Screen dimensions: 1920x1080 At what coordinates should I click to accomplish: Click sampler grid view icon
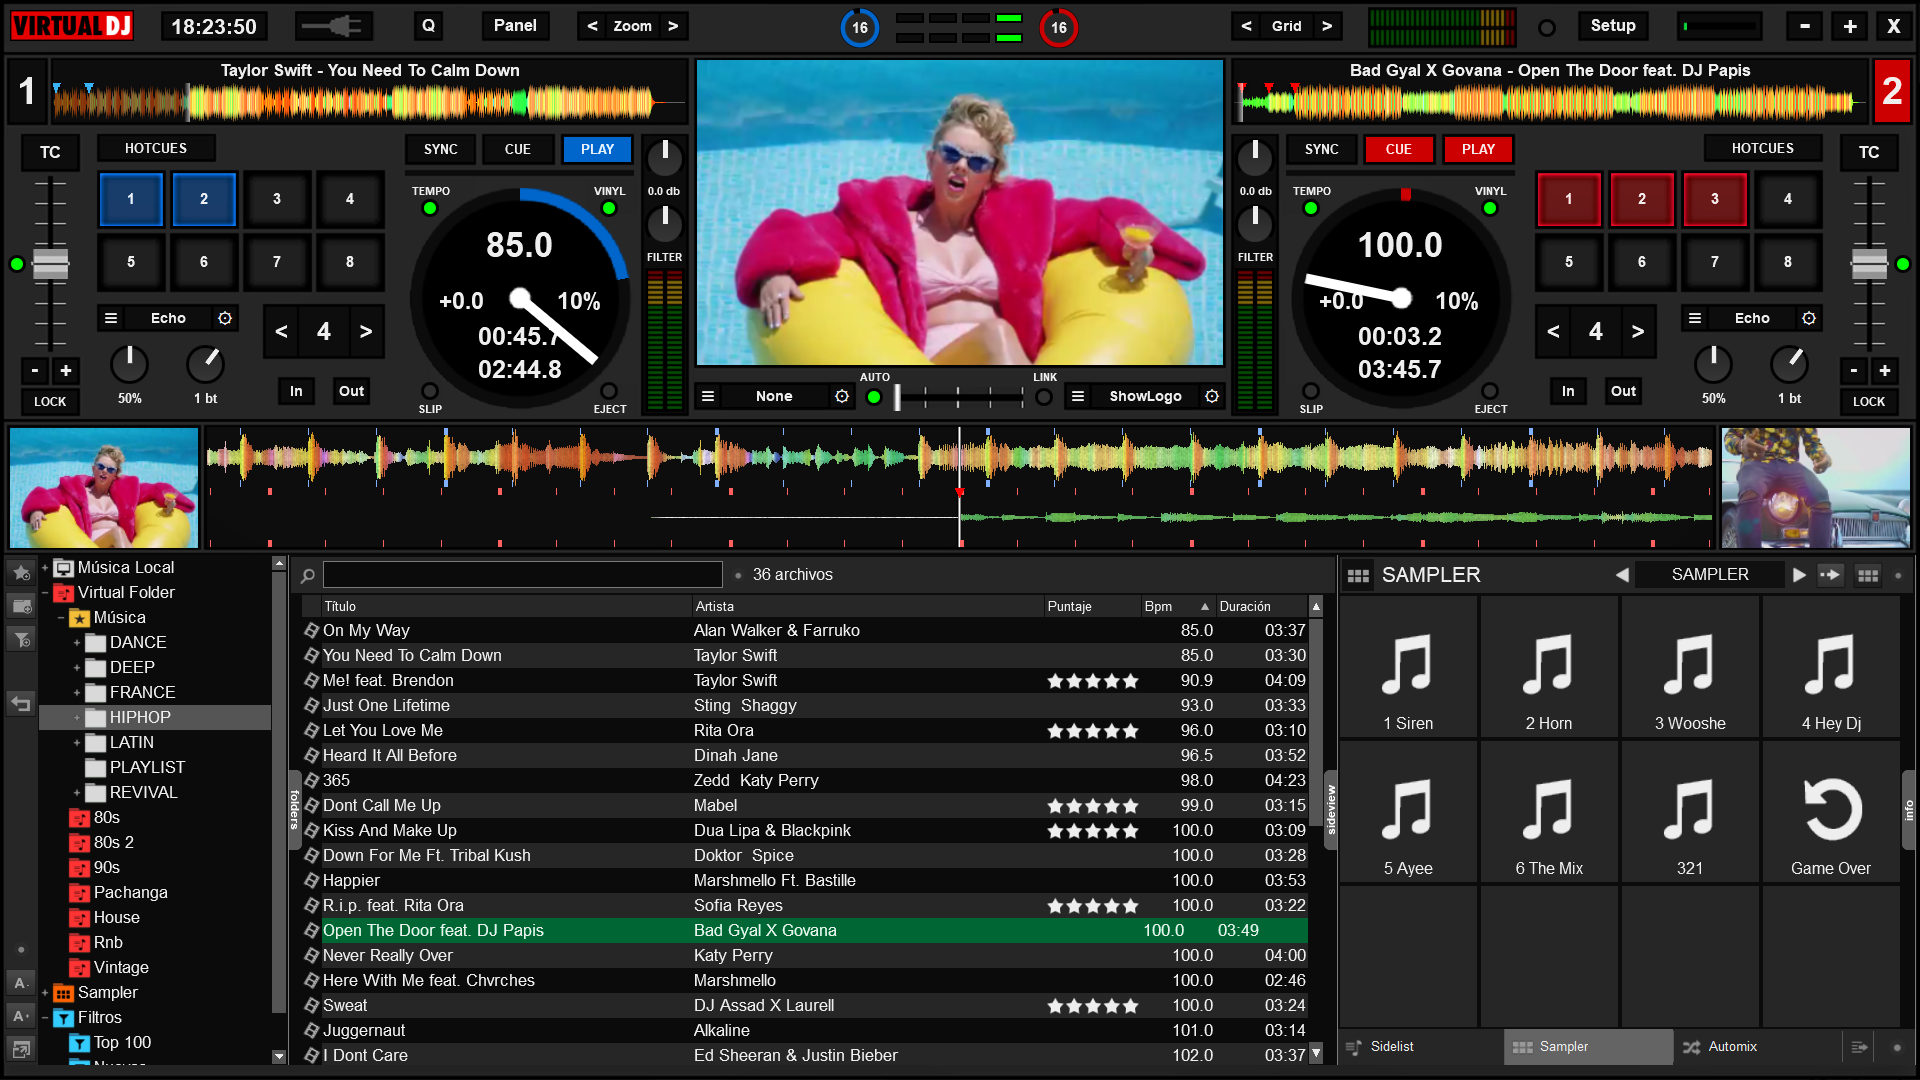coord(1867,575)
